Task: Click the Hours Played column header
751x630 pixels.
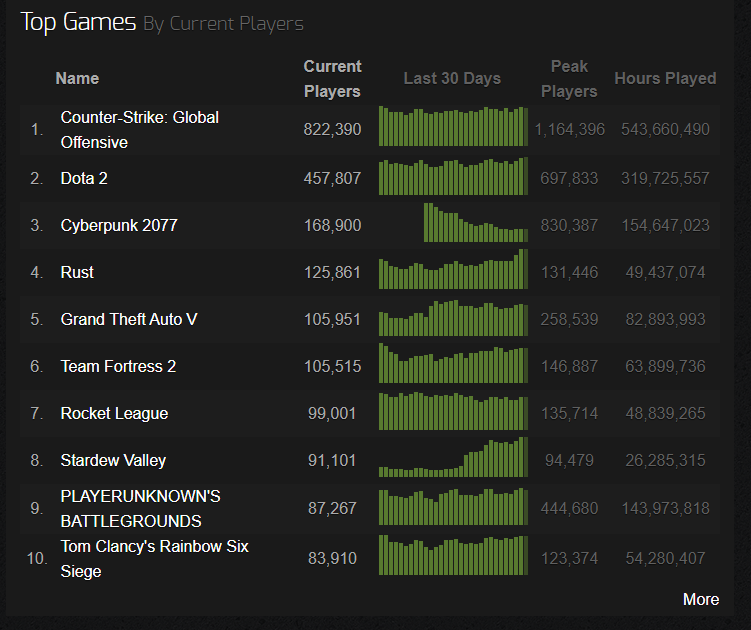Action: pyautogui.click(x=665, y=78)
